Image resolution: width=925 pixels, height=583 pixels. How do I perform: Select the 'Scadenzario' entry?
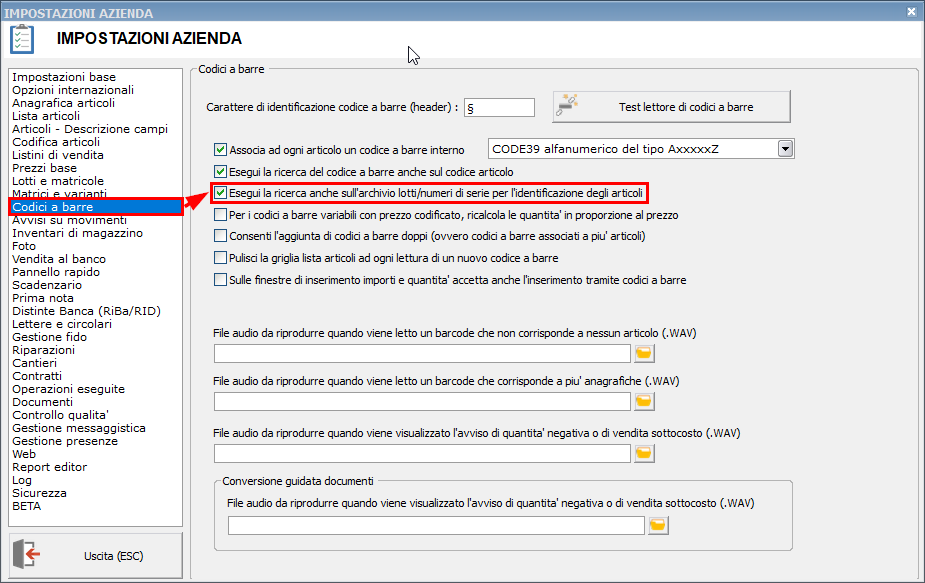click(x=47, y=285)
